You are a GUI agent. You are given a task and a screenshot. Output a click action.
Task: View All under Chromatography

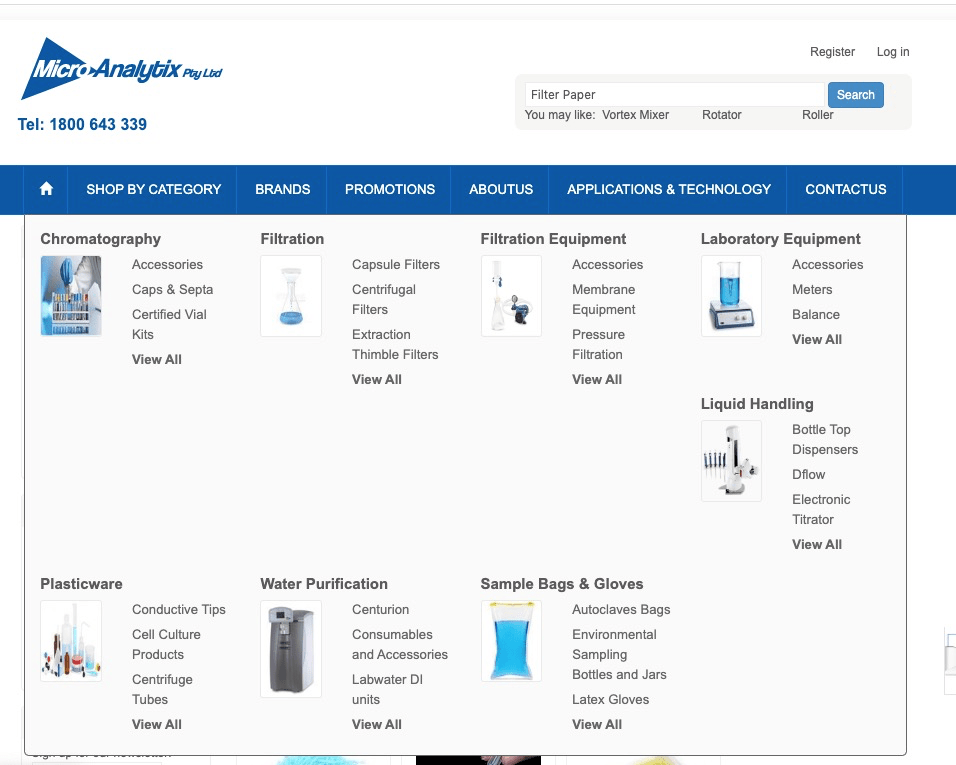tap(157, 360)
